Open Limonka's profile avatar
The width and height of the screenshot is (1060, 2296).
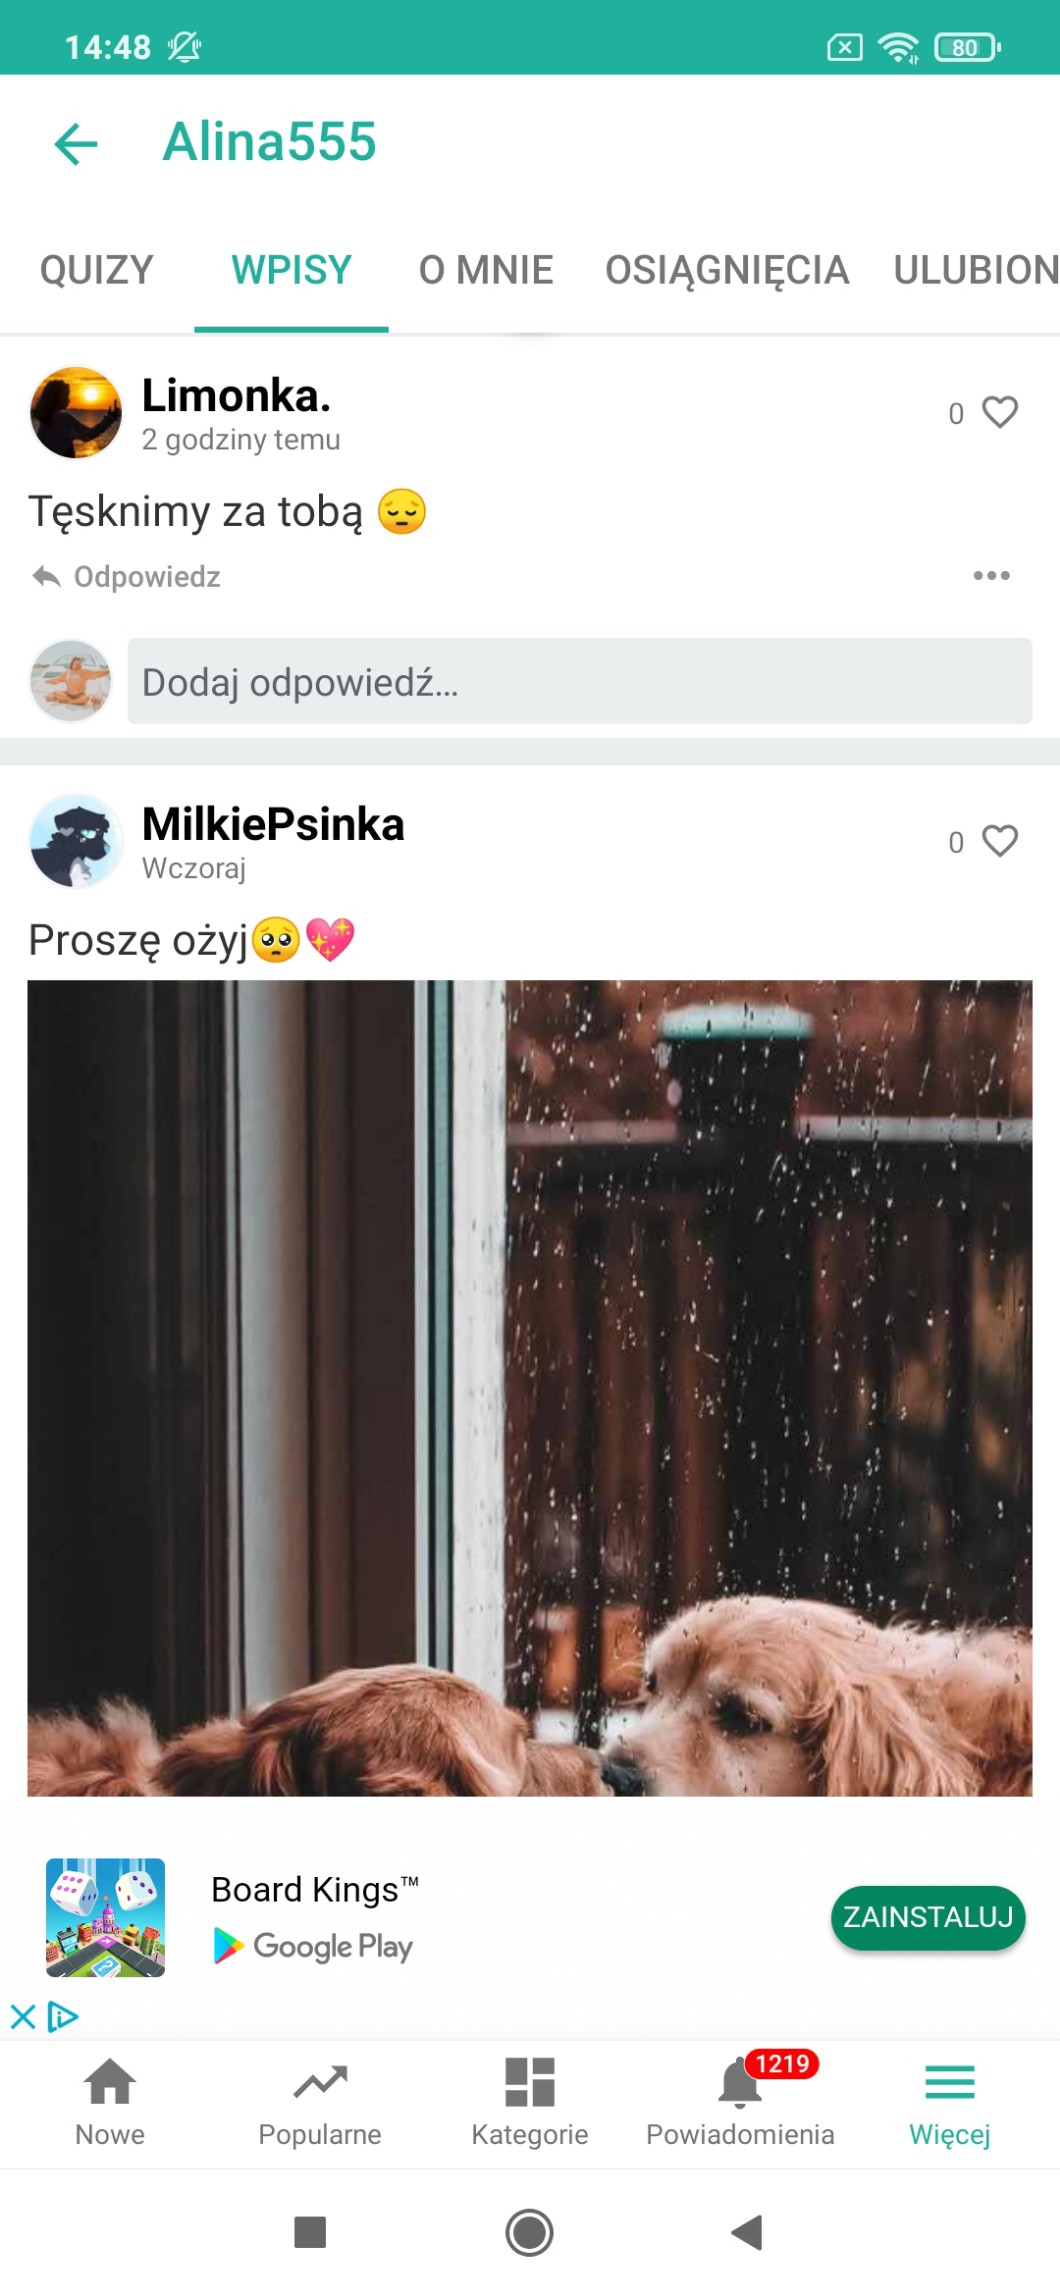click(x=76, y=413)
